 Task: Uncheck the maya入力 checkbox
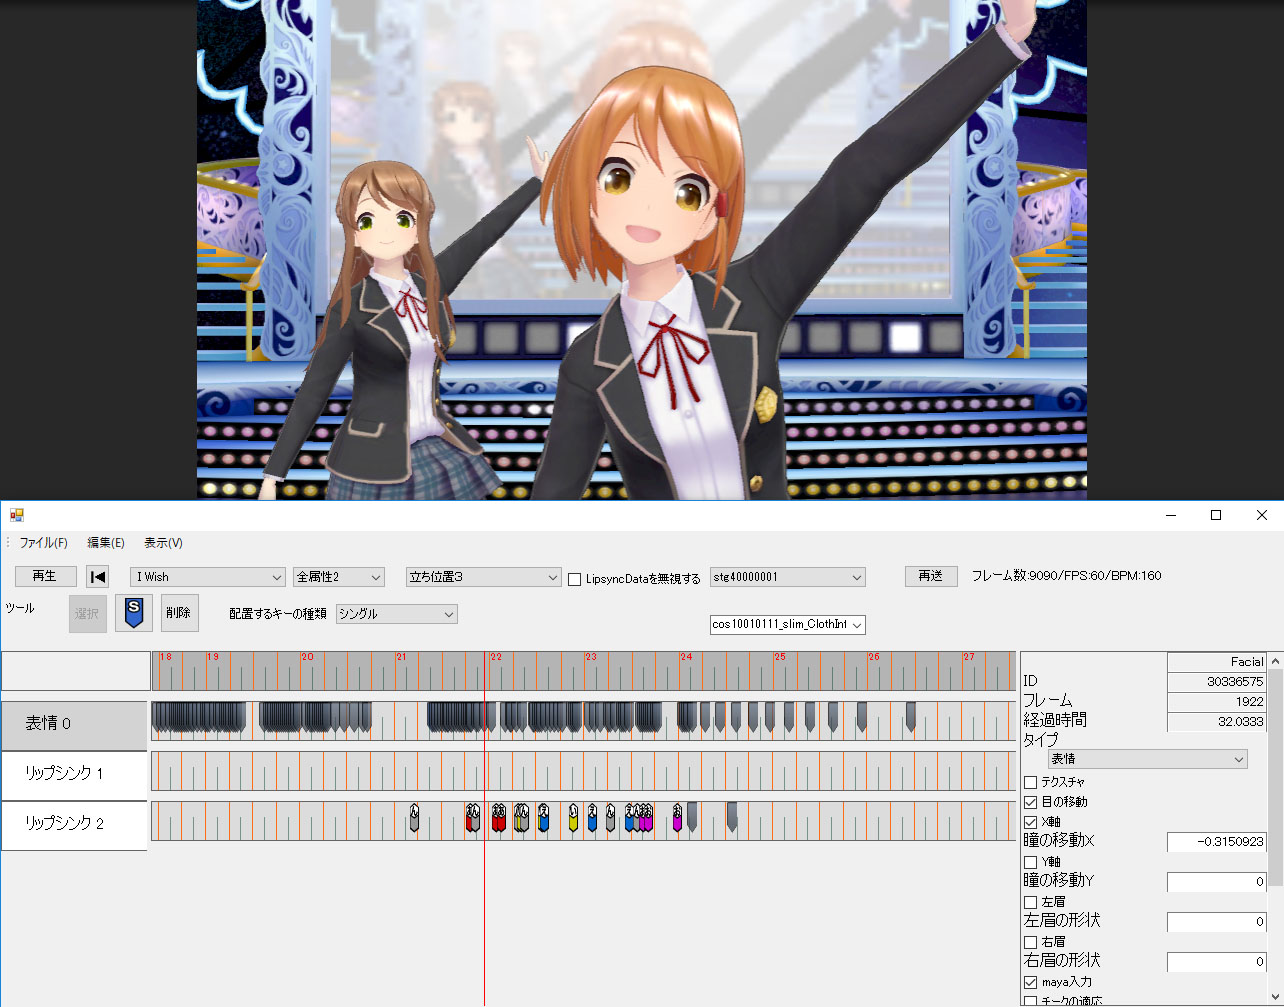point(1030,982)
